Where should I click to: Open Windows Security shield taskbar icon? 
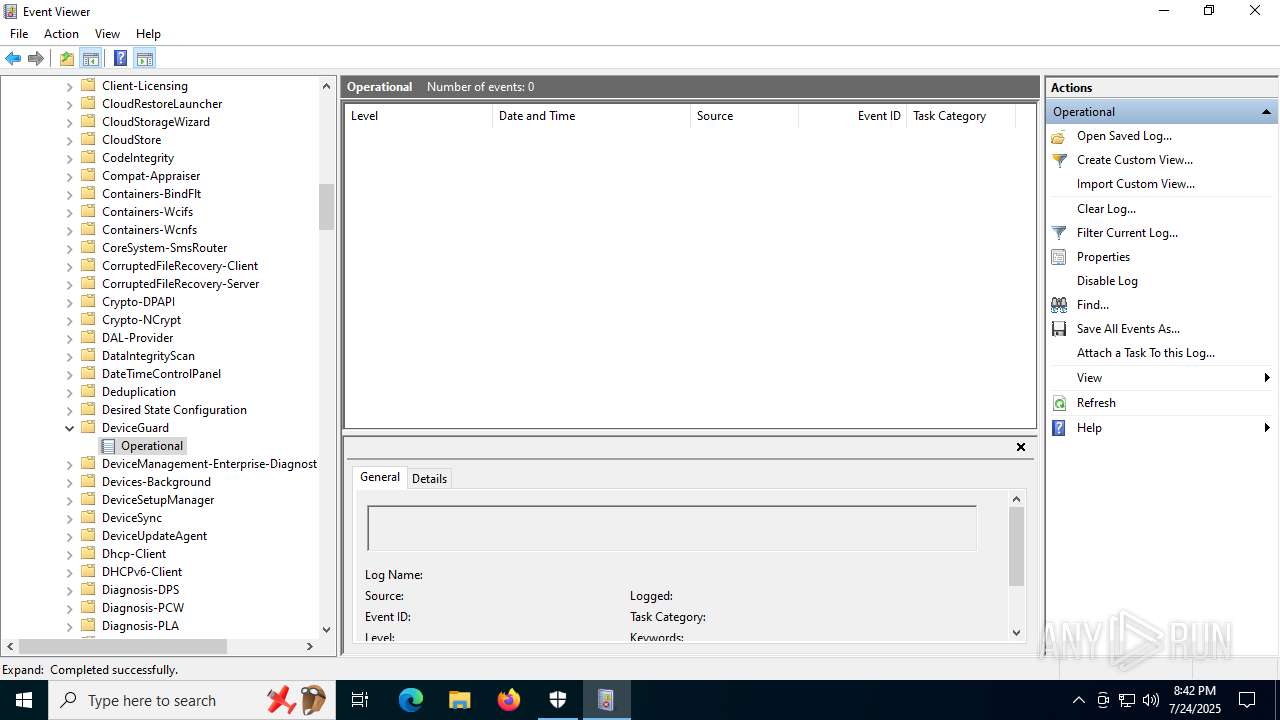[x=558, y=700]
